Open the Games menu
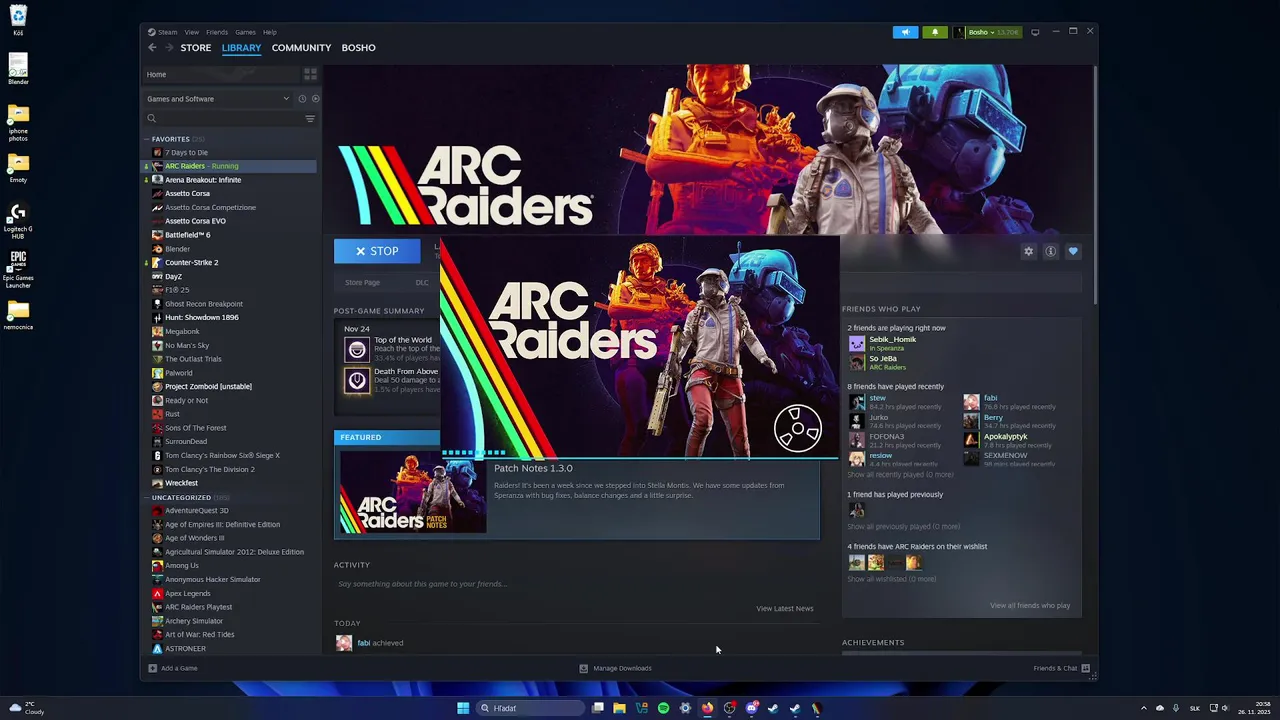This screenshot has width=1280, height=720. pos(245,32)
